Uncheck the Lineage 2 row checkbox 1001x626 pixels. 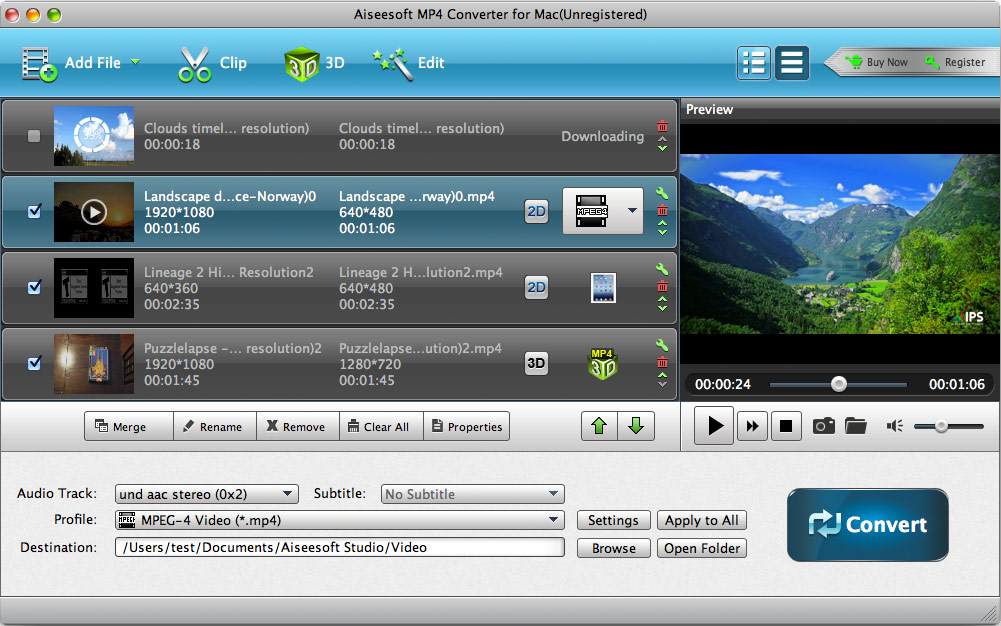click(34, 287)
